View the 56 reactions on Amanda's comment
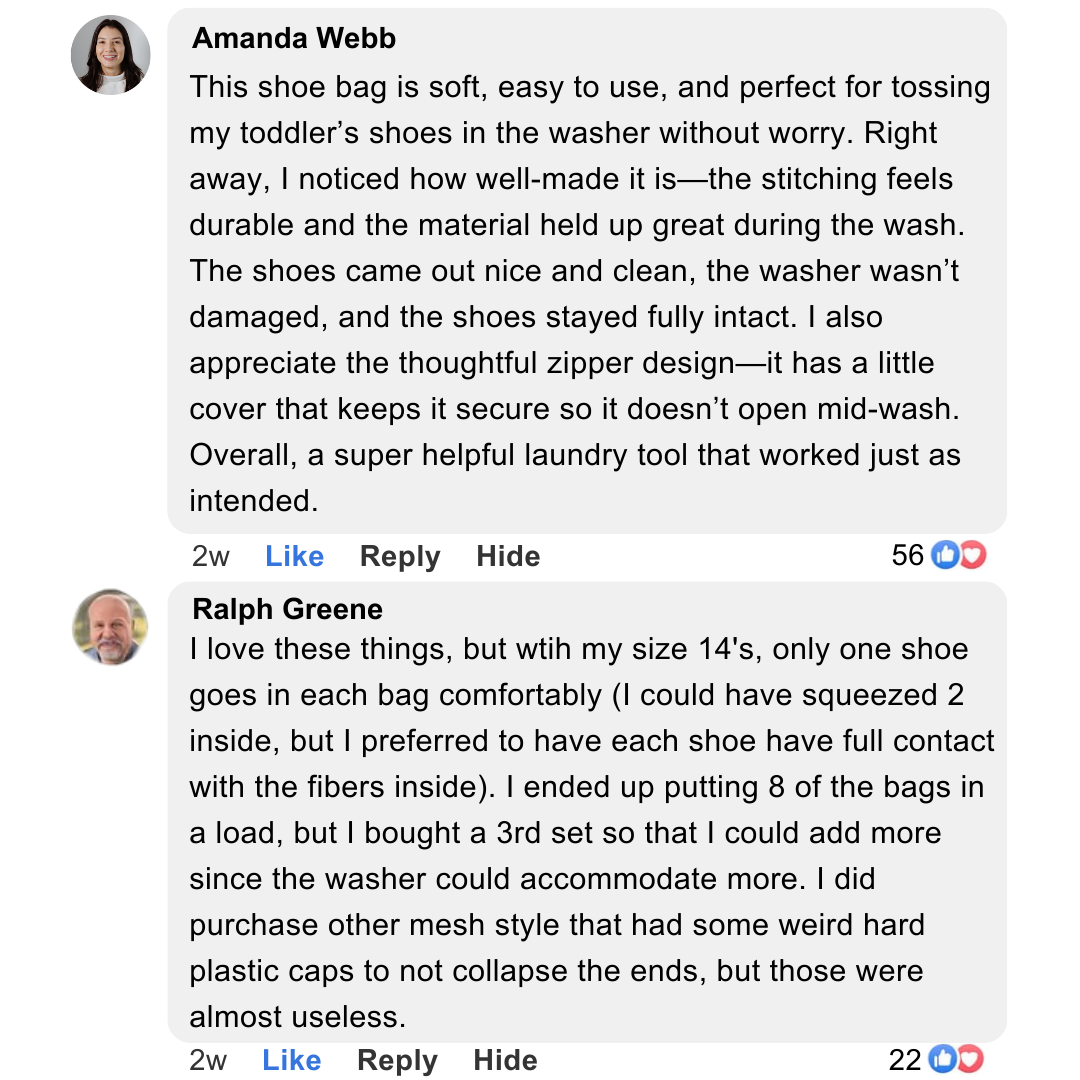 click(x=908, y=555)
